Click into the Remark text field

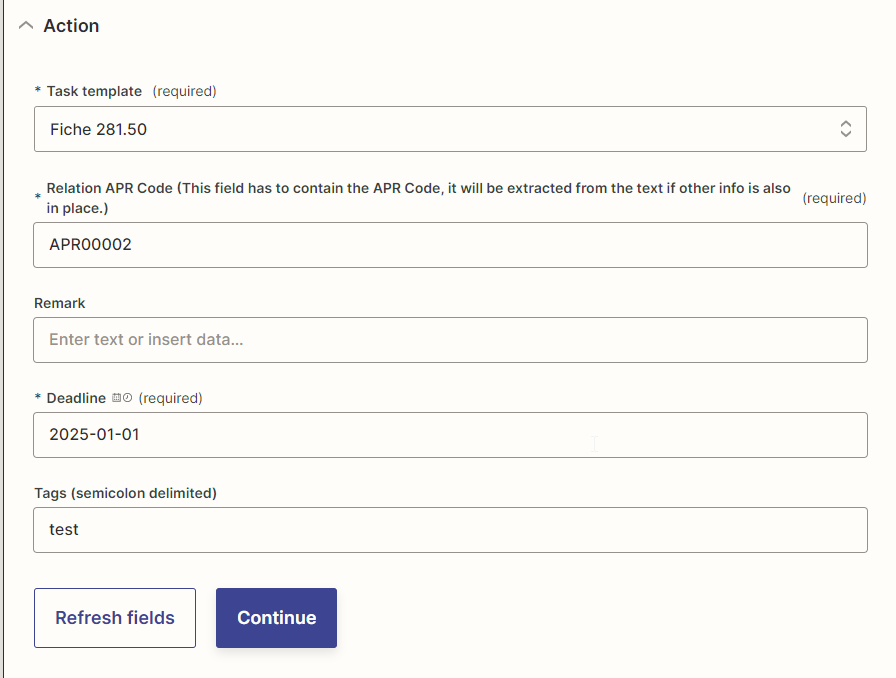click(450, 340)
